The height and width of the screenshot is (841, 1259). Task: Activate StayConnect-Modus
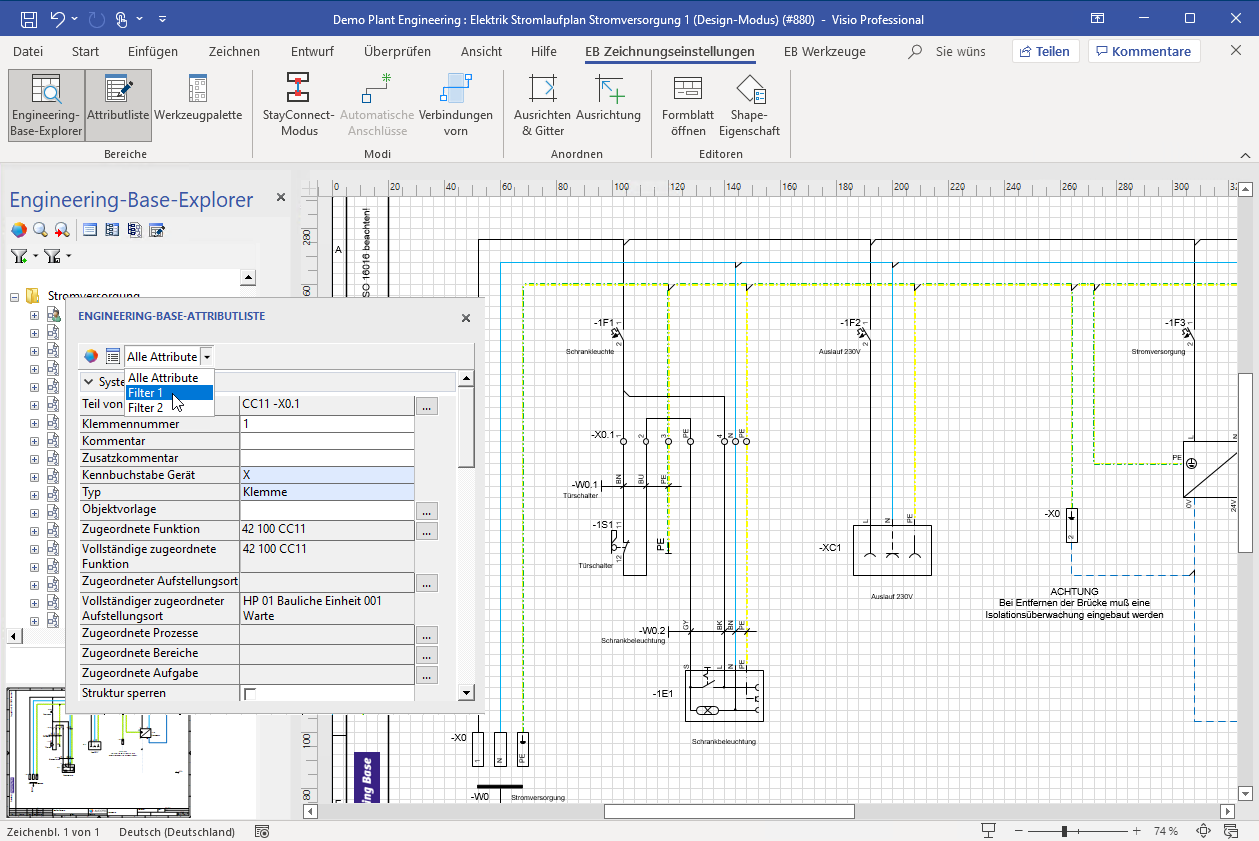pyautogui.click(x=299, y=106)
